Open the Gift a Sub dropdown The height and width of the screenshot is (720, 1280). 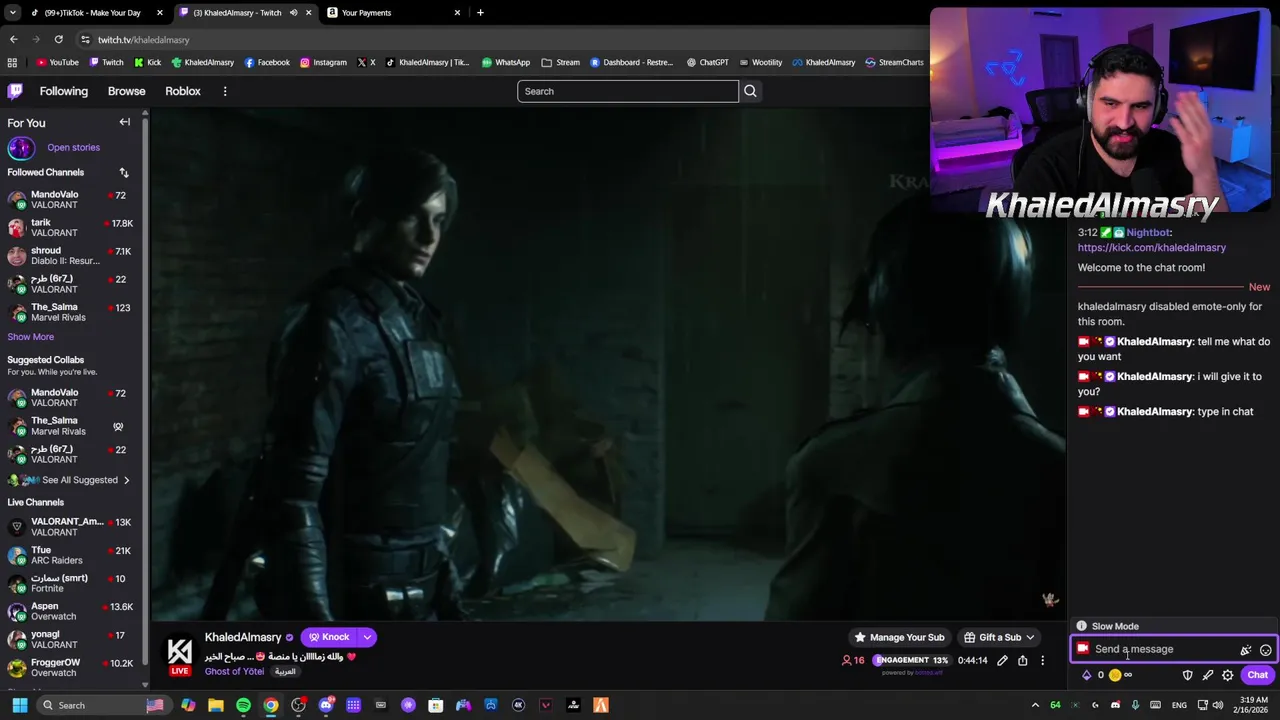point(999,637)
